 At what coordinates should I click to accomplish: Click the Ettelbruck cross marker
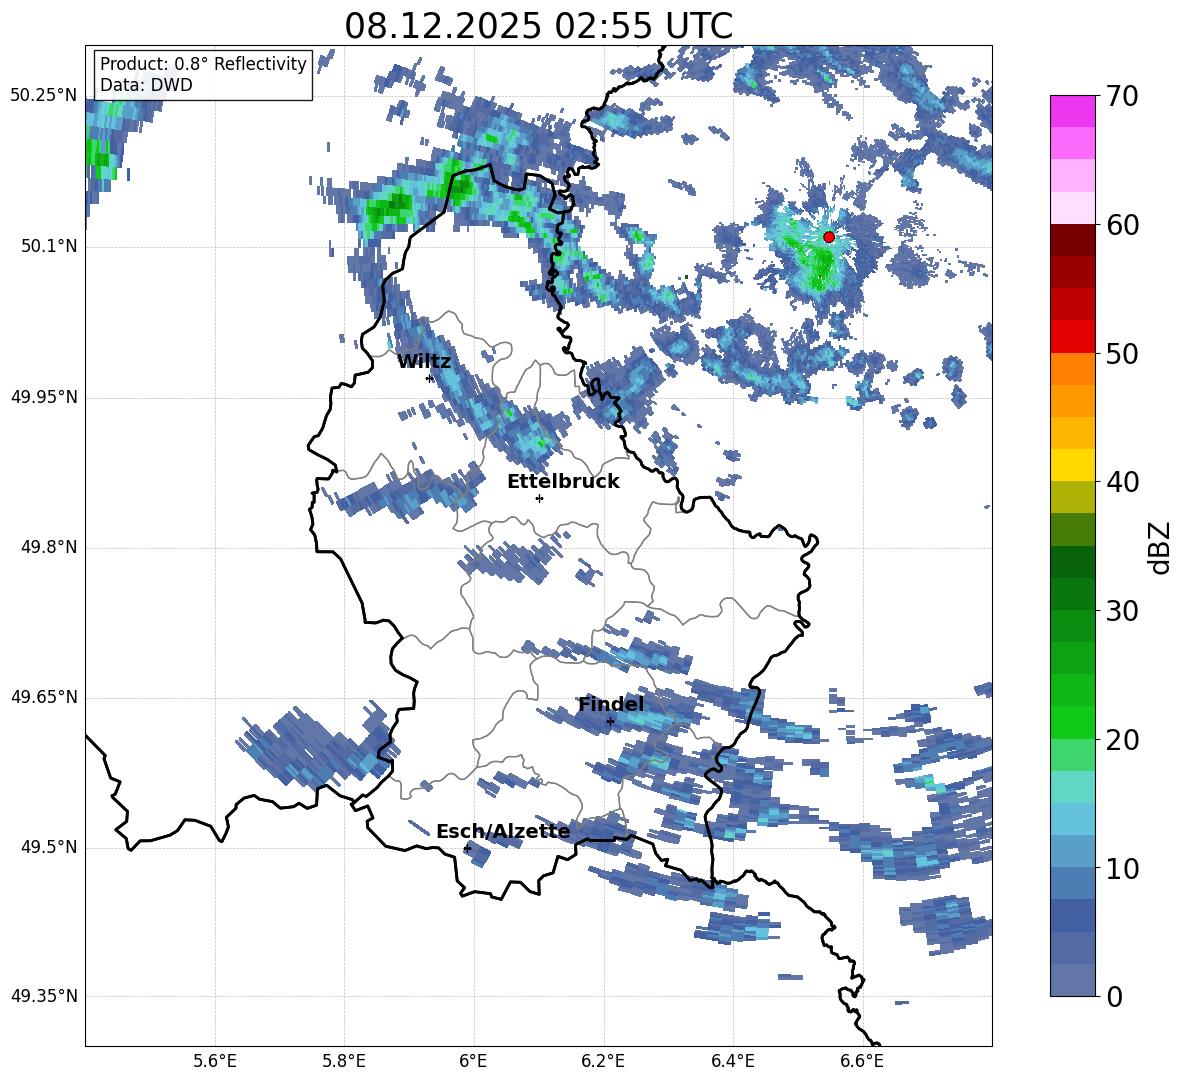(539, 498)
